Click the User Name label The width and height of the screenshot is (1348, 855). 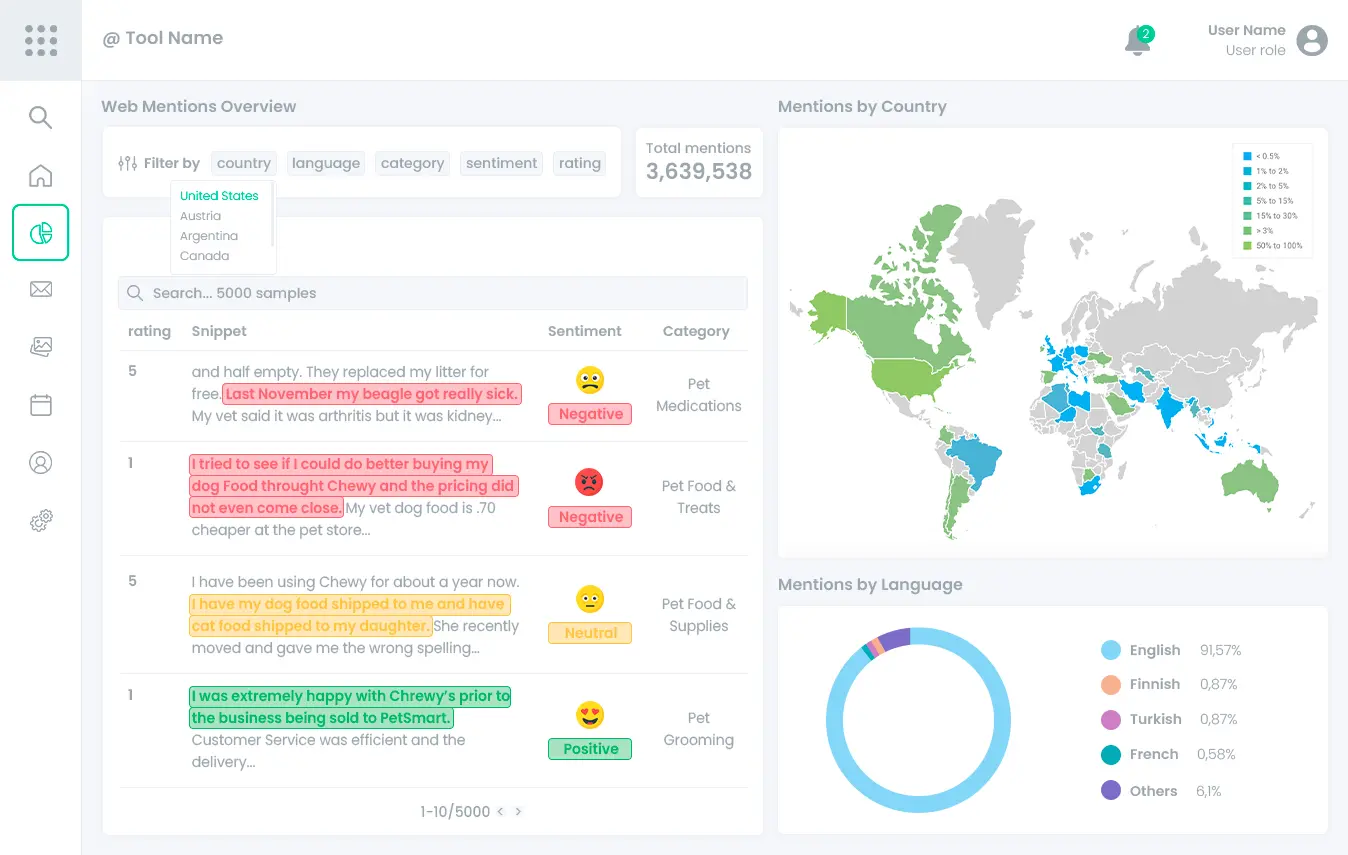[x=1246, y=30]
